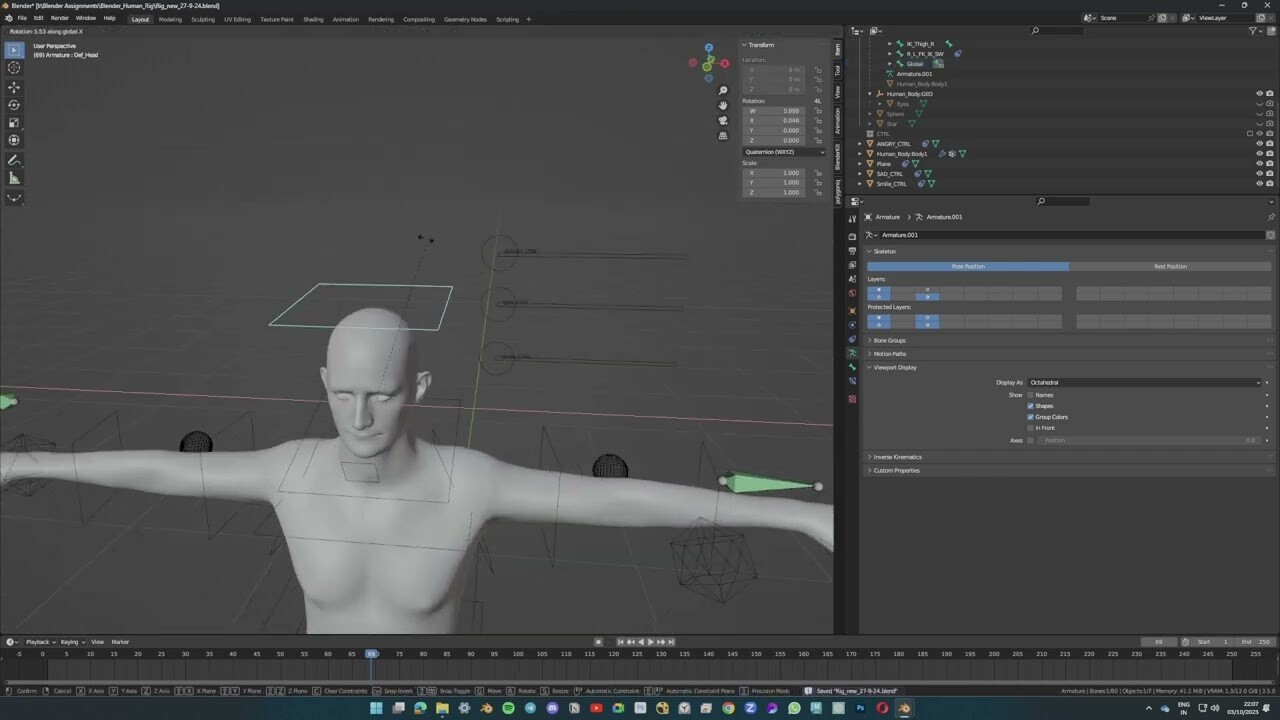
Task: Enable the Names checkbox under Viewport Display
Action: [1031, 394]
